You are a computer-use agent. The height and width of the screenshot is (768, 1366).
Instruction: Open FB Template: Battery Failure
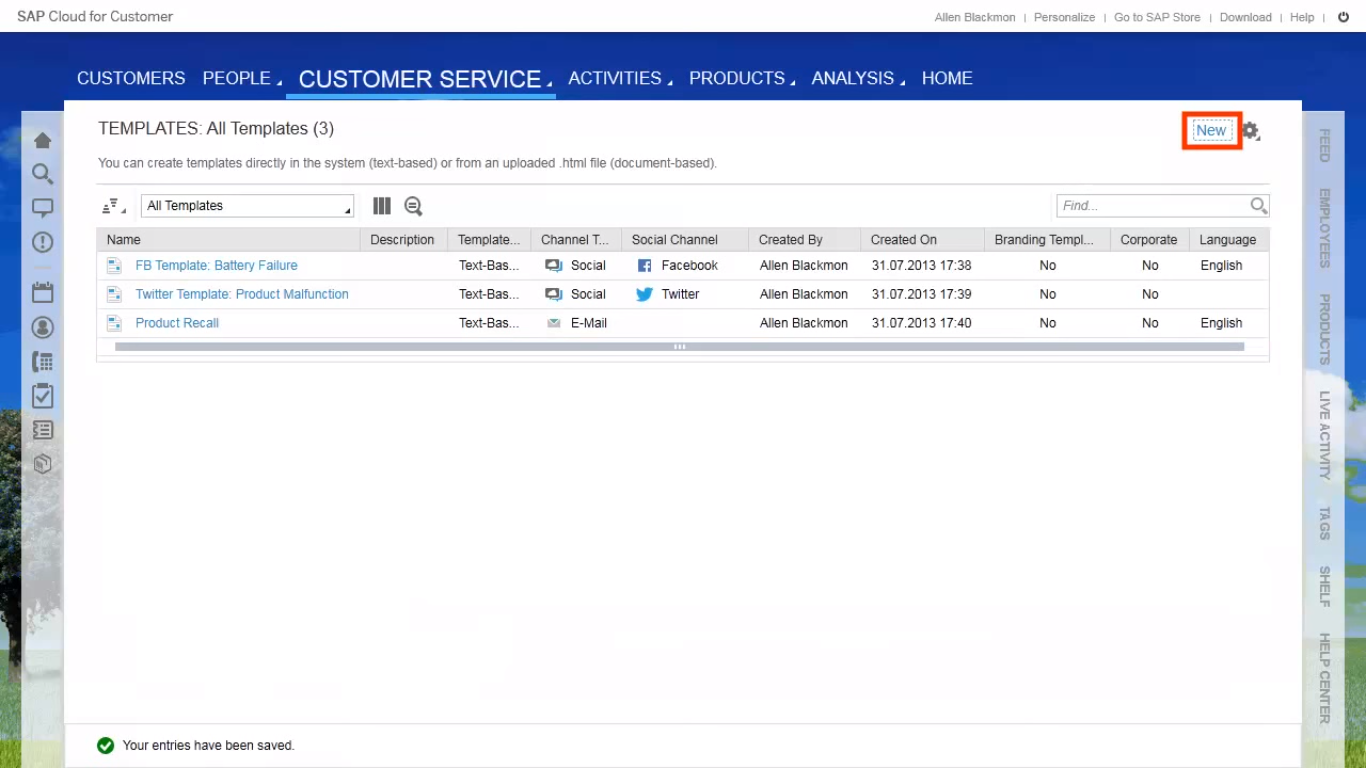[216, 266]
